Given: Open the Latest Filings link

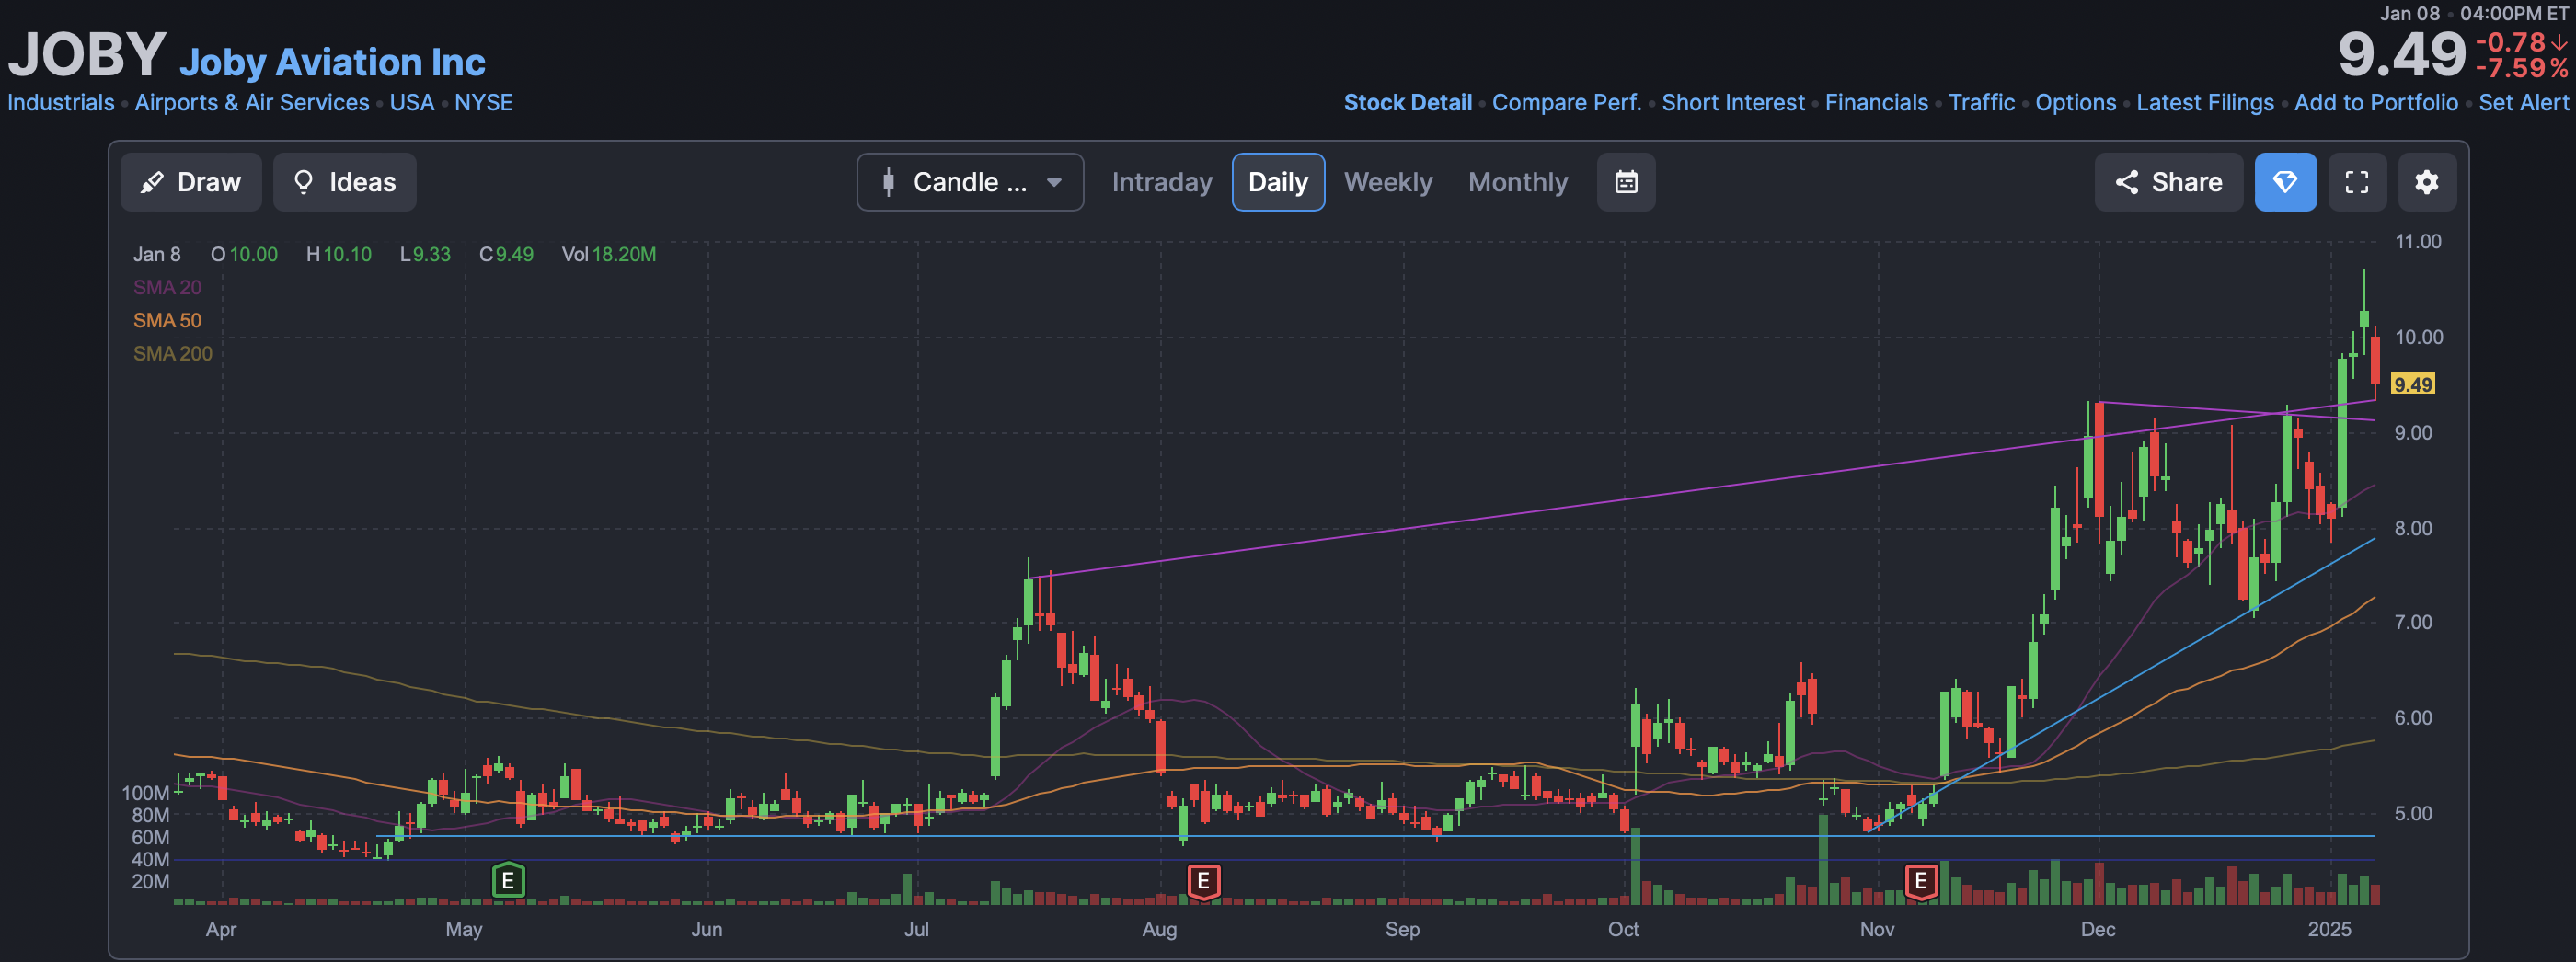Looking at the screenshot, I should (x=2204, y=102).
